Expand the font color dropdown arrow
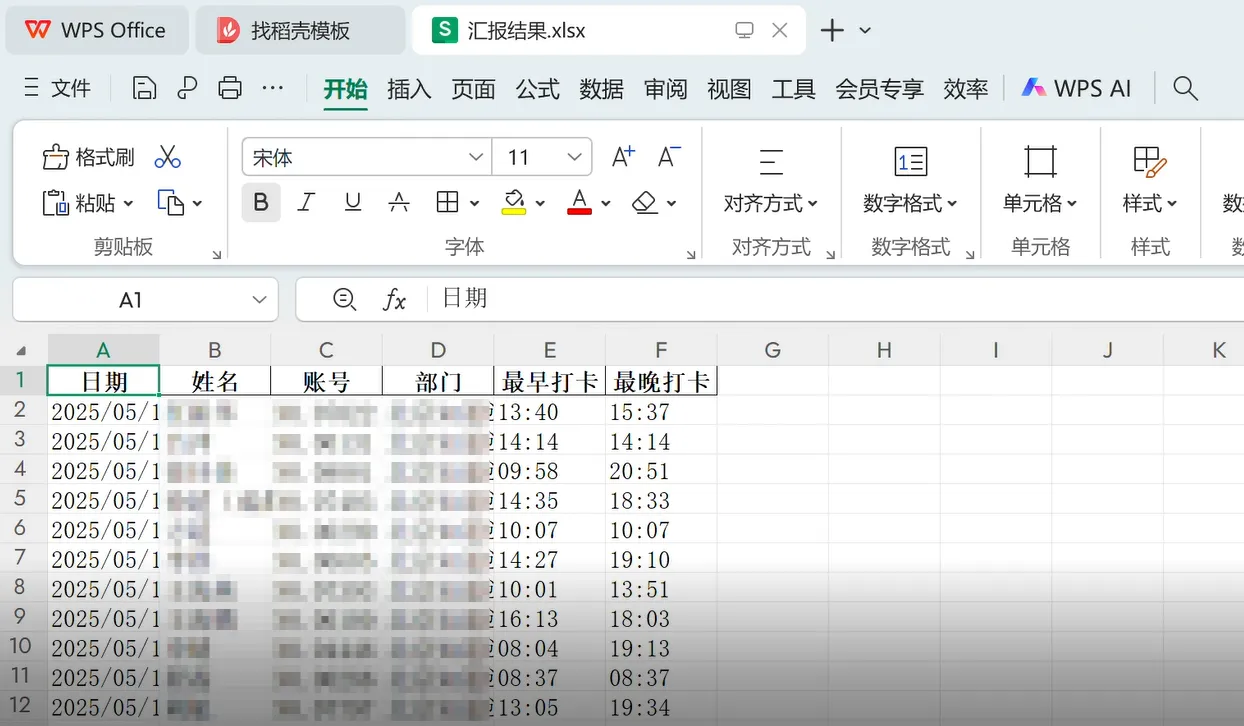The width and height of the screenshot is (1244, 726). (605, 204)
